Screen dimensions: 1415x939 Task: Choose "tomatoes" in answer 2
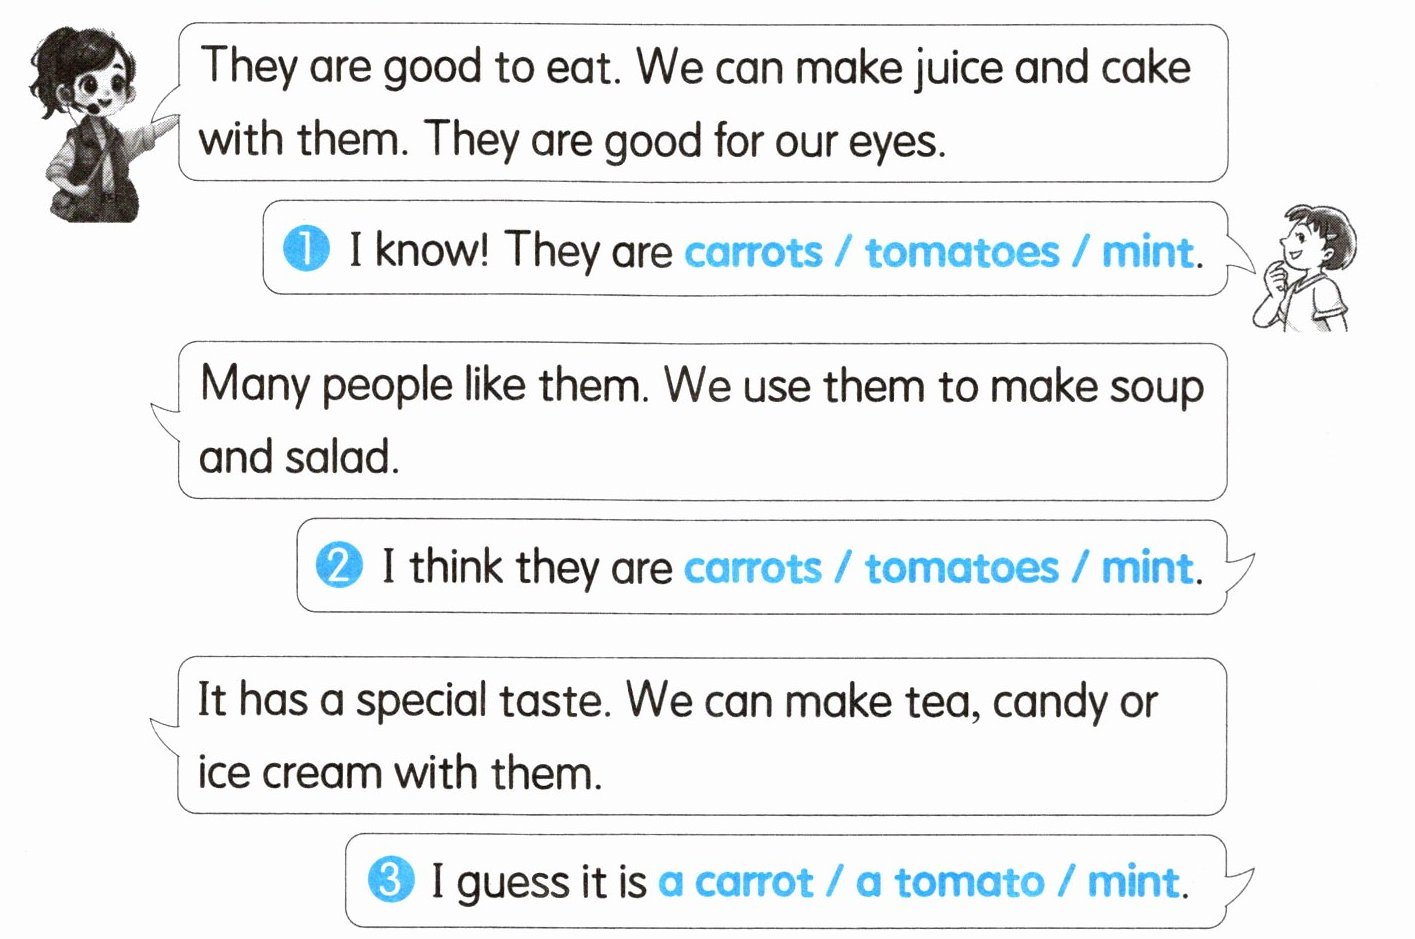pos(961,568)
